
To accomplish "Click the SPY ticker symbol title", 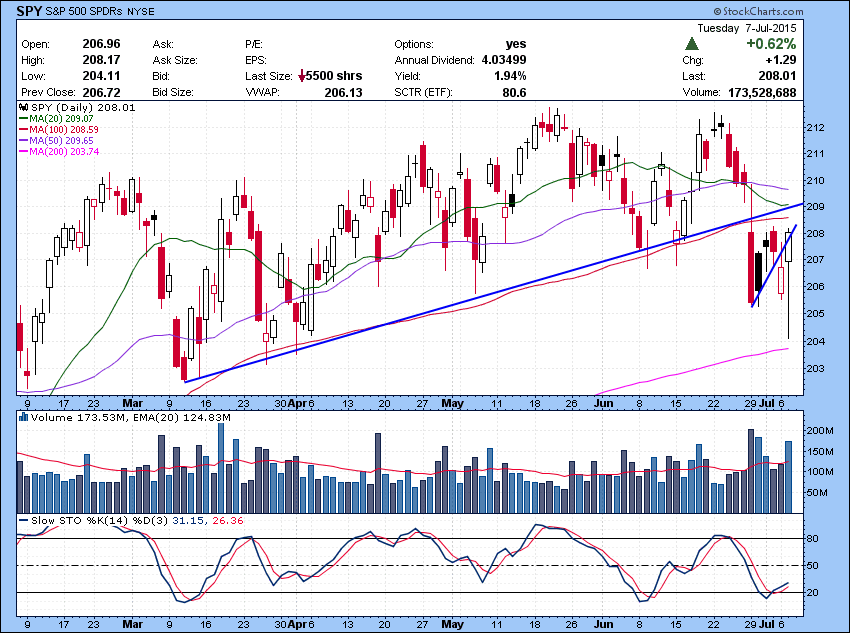I will pos(29,10).
